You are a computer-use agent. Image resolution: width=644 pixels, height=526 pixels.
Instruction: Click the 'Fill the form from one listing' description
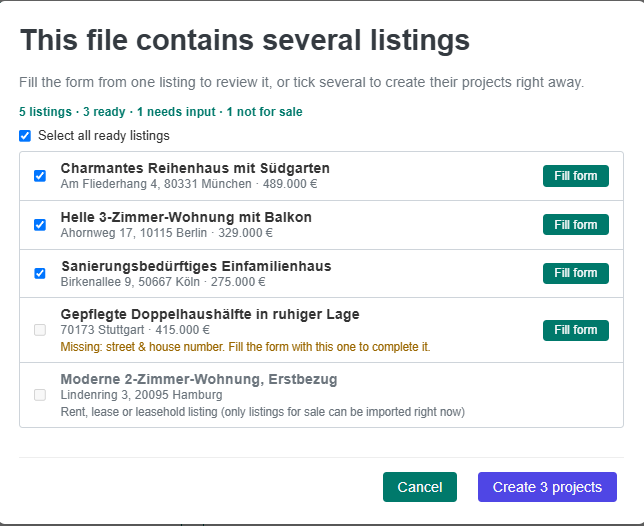pos(301,82)
